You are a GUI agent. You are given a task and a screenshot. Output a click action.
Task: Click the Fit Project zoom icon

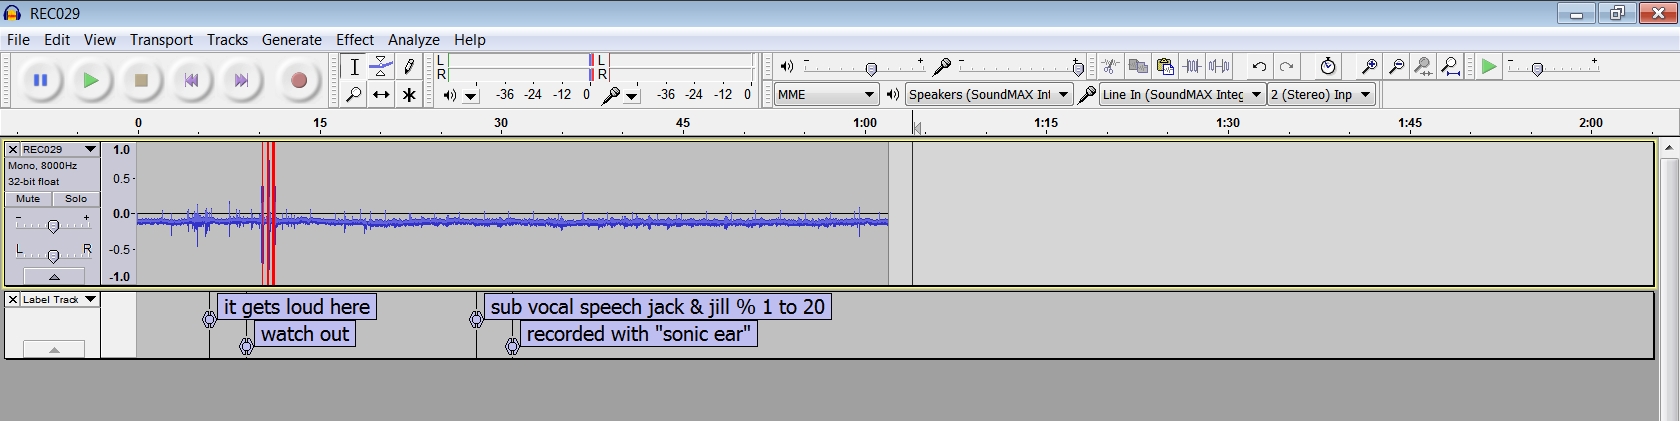click(x=1450, y=67)
